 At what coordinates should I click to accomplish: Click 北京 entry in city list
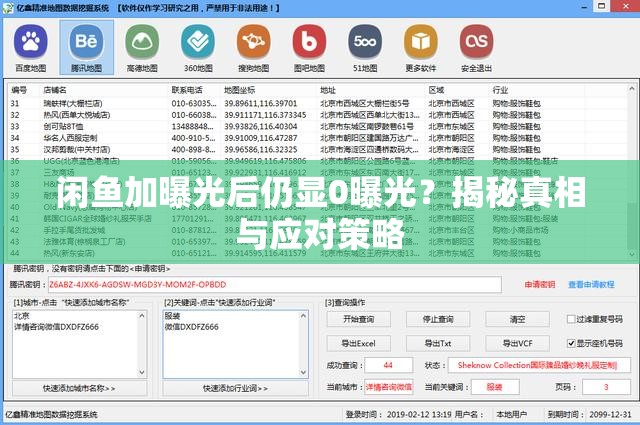[x=22, y=316]
